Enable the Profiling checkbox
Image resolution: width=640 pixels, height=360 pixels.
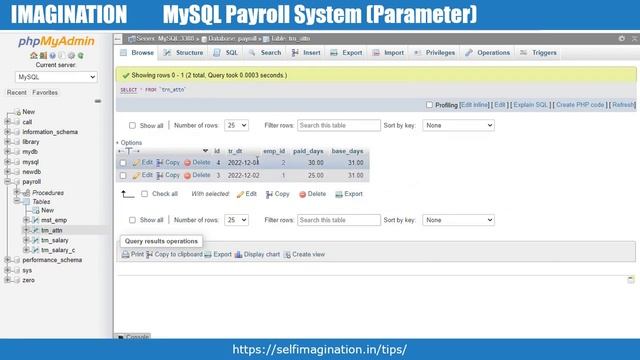click(429, 105)
